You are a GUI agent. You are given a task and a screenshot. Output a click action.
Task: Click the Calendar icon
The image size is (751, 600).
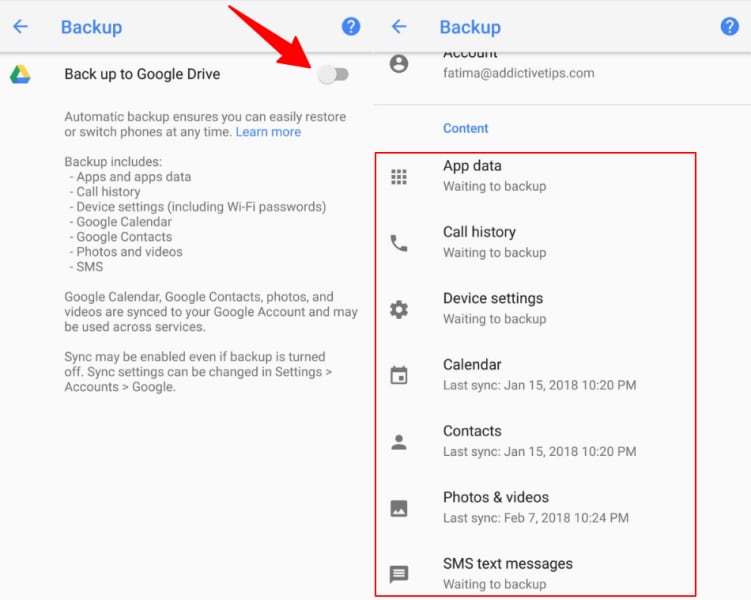click(x=398, y=375)
